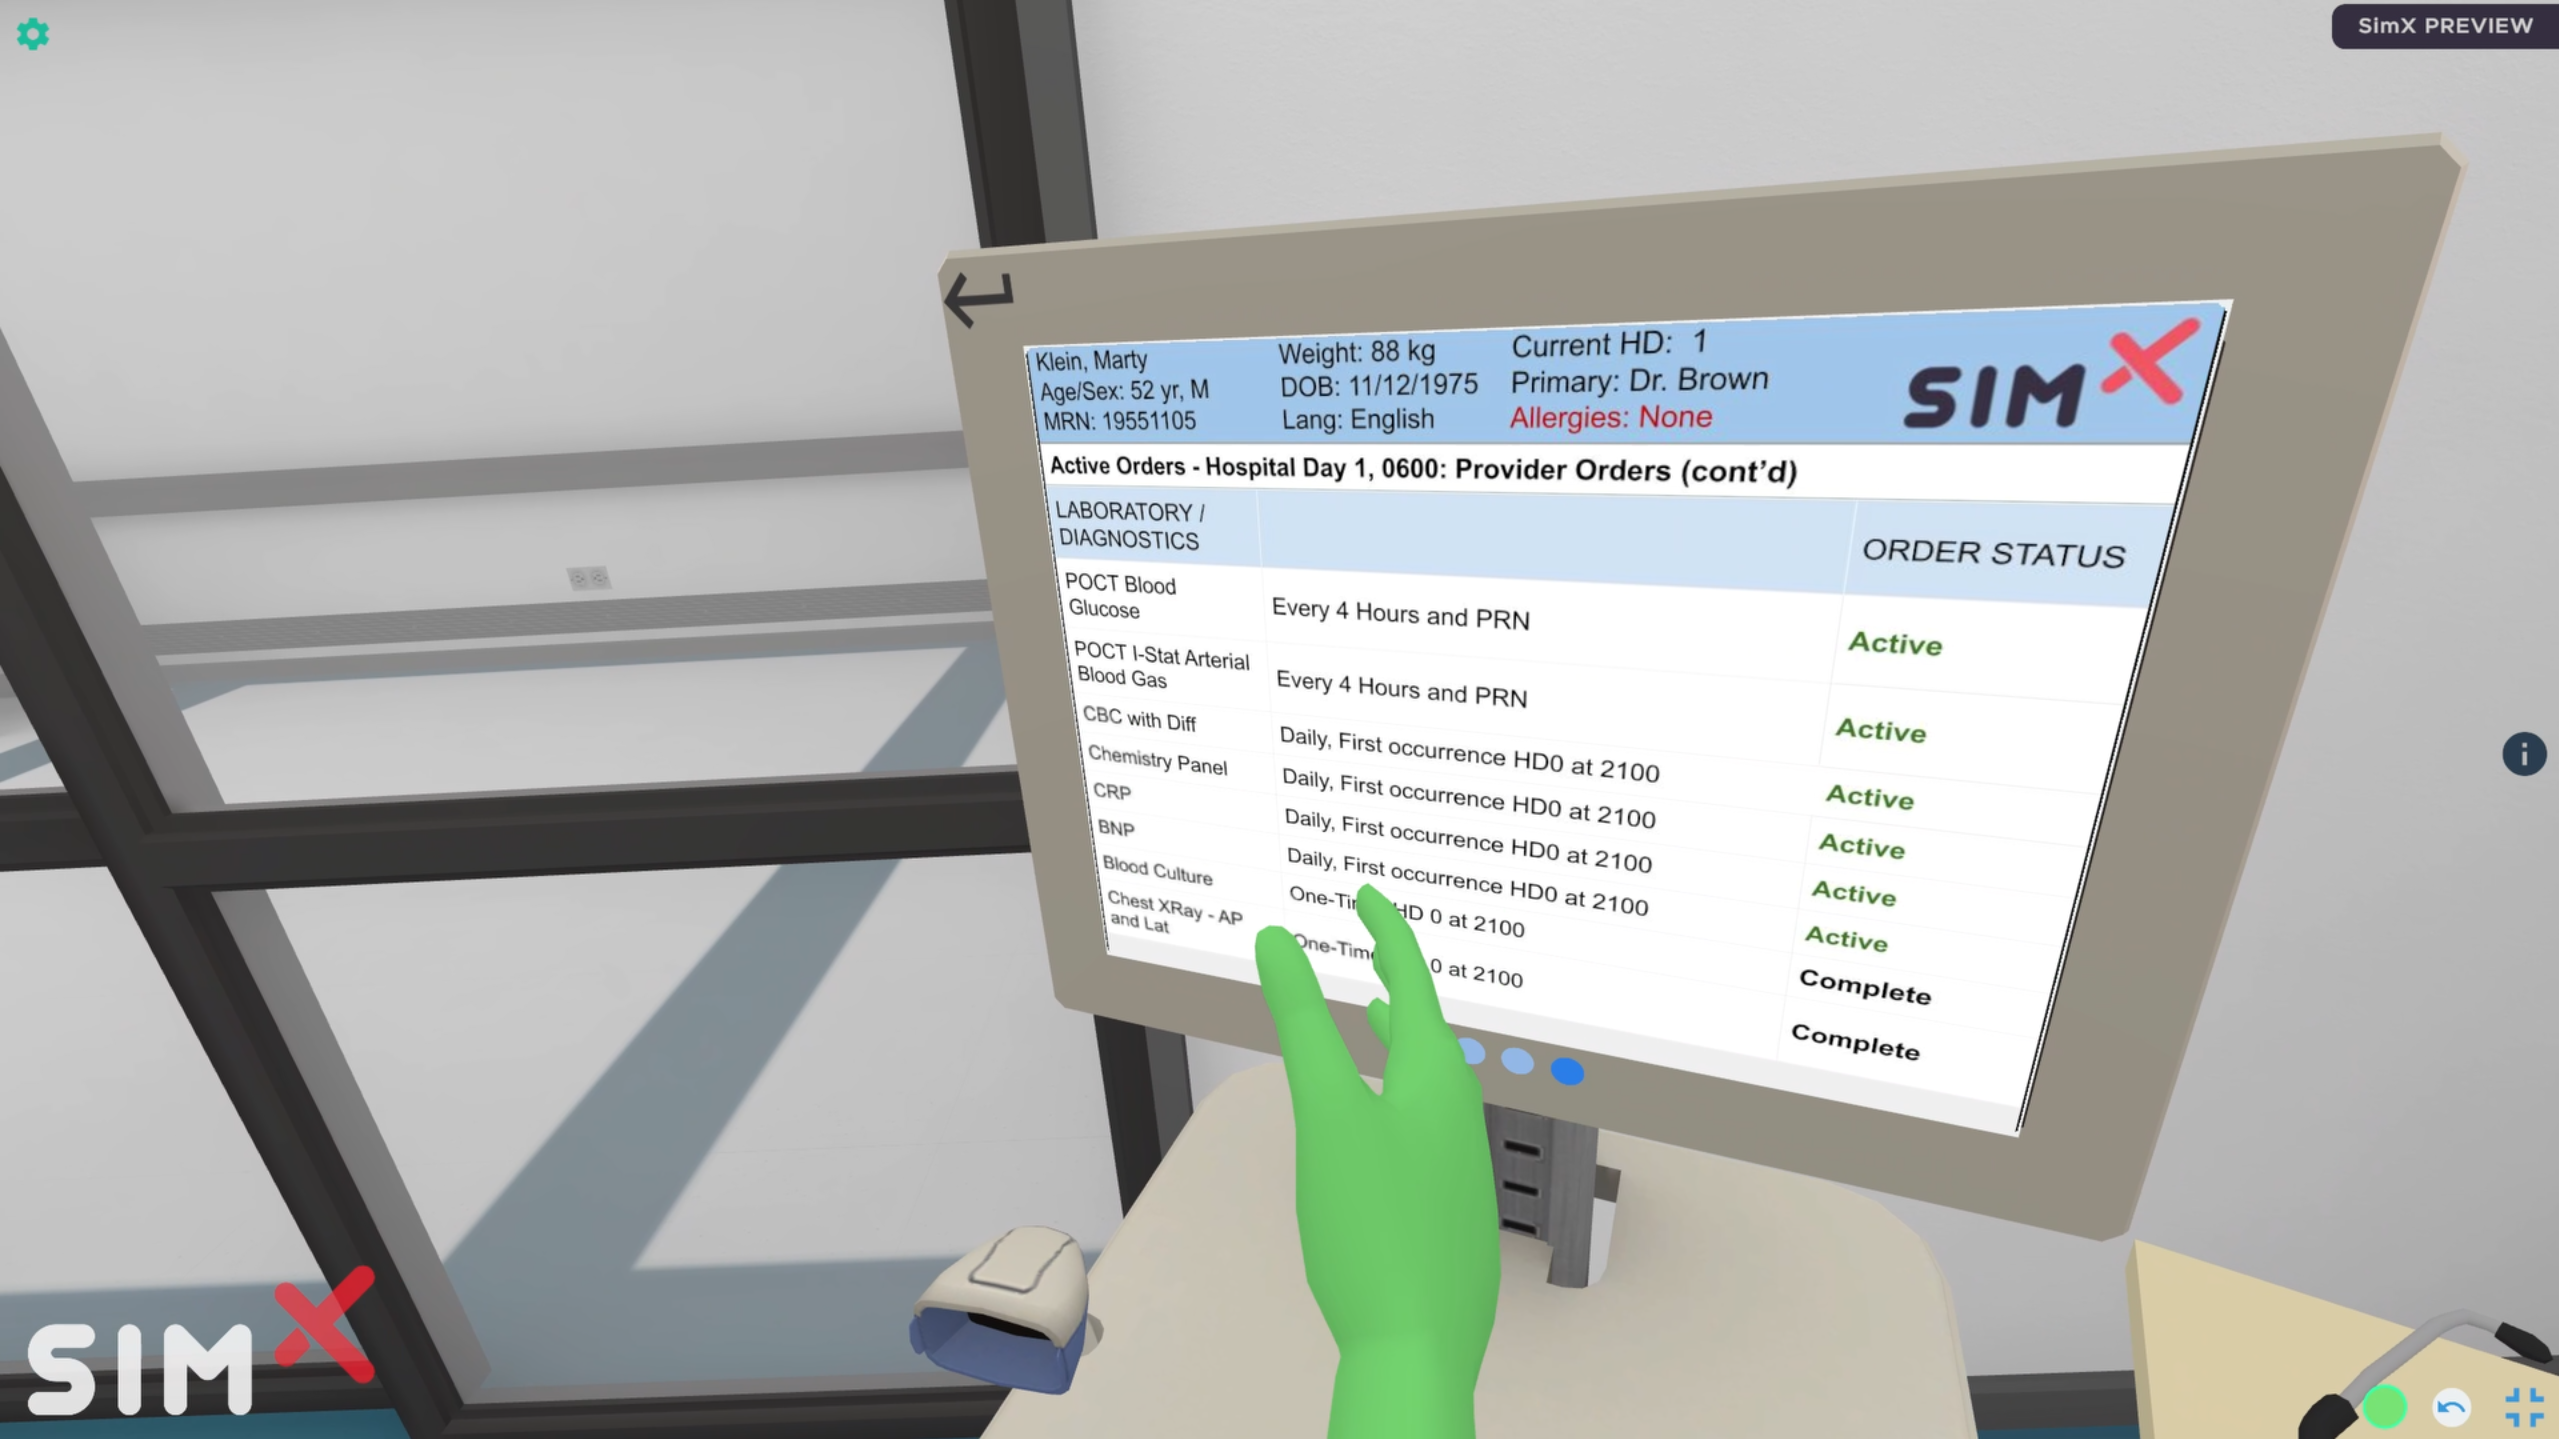Click the Chest XRay one-time schedule text
2559x1439 pixels.
tap(1407, 962)
